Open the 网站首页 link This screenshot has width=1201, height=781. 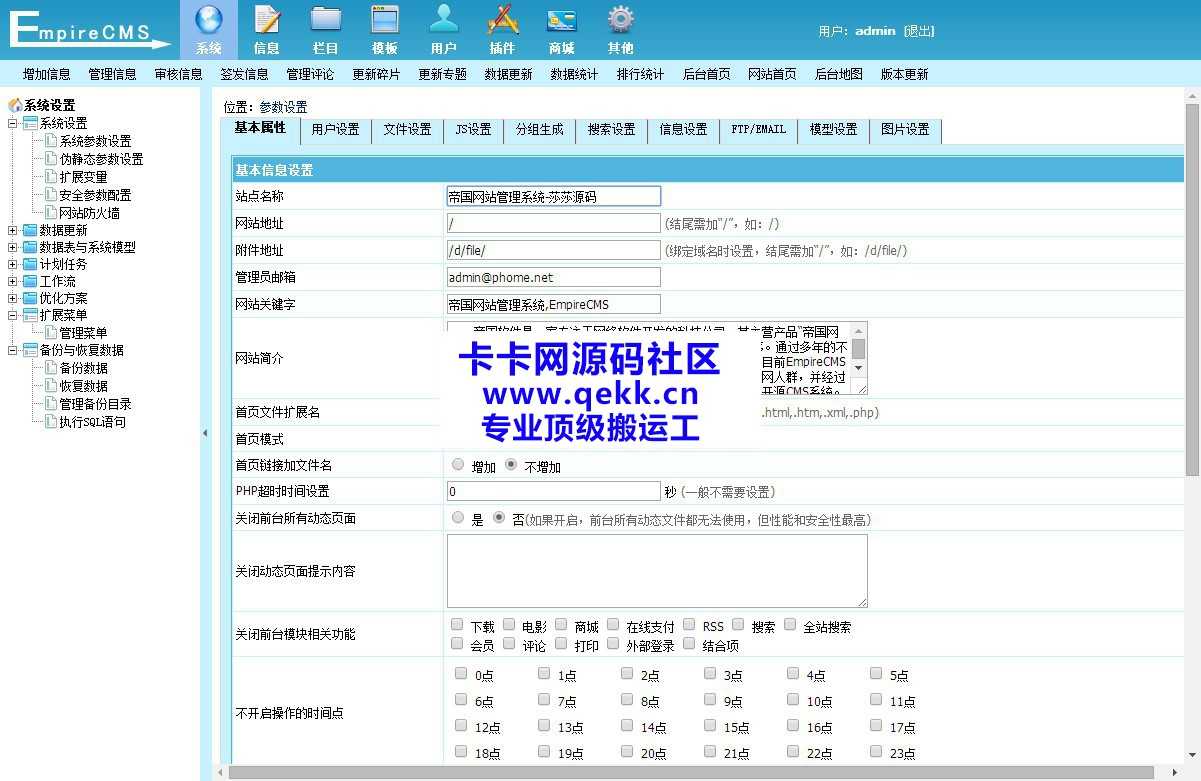772,74
